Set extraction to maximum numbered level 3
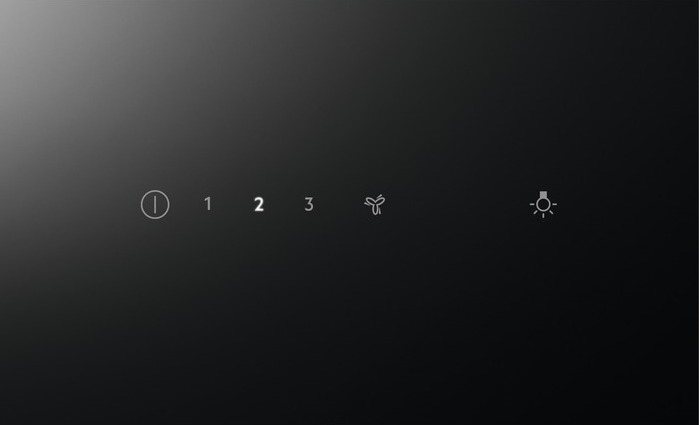 click(x=309, y=204)
